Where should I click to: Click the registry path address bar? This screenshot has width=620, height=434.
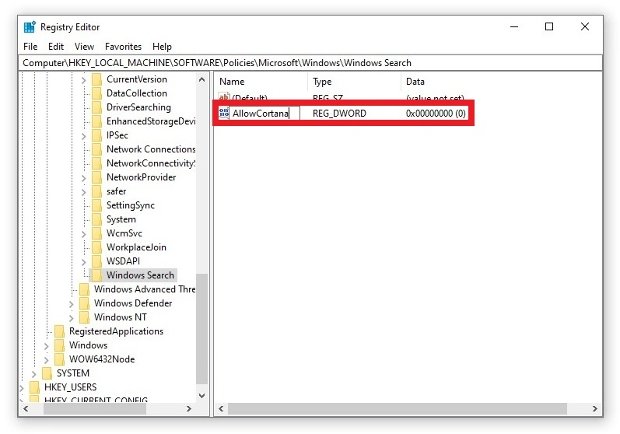pyautogui.click(x=310, y=63)
